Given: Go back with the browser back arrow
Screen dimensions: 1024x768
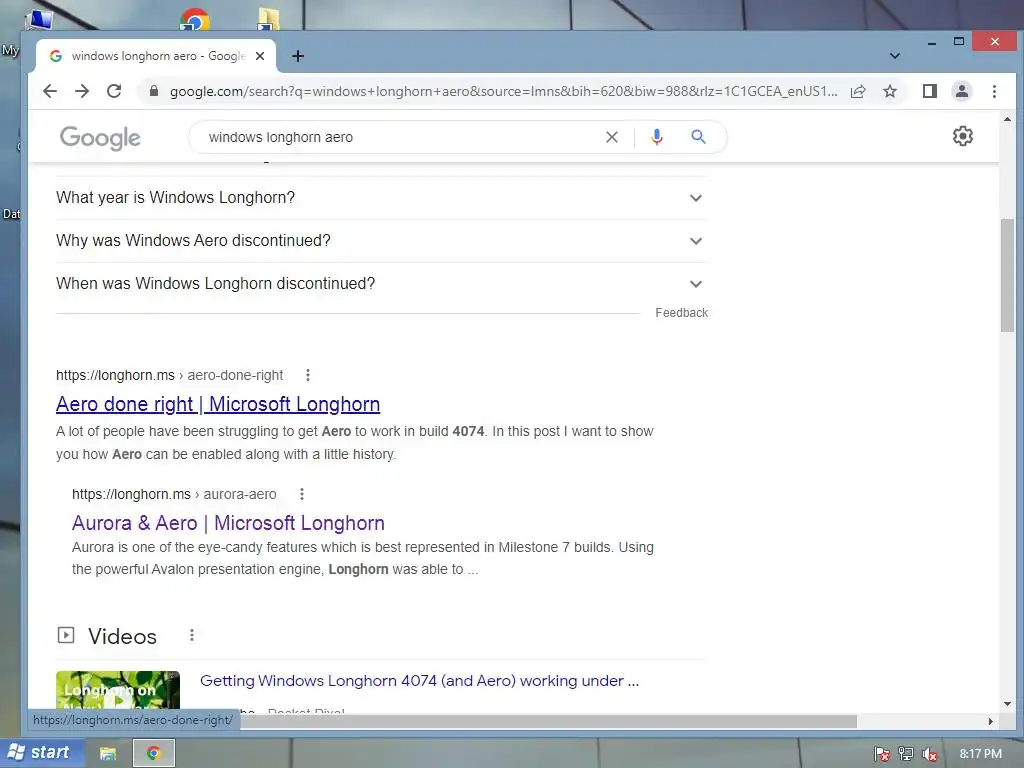Looking at the screenshot, I should [x=50, y=91].
